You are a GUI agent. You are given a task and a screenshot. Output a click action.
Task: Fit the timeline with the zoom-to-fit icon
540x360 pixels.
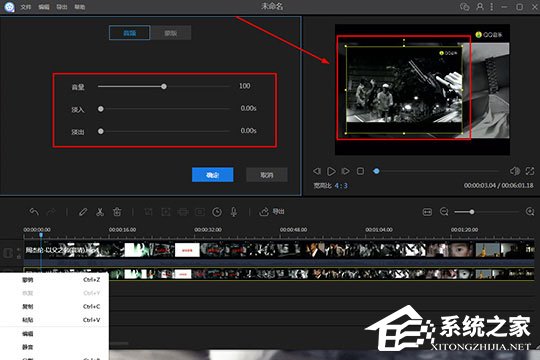point(427,212)
